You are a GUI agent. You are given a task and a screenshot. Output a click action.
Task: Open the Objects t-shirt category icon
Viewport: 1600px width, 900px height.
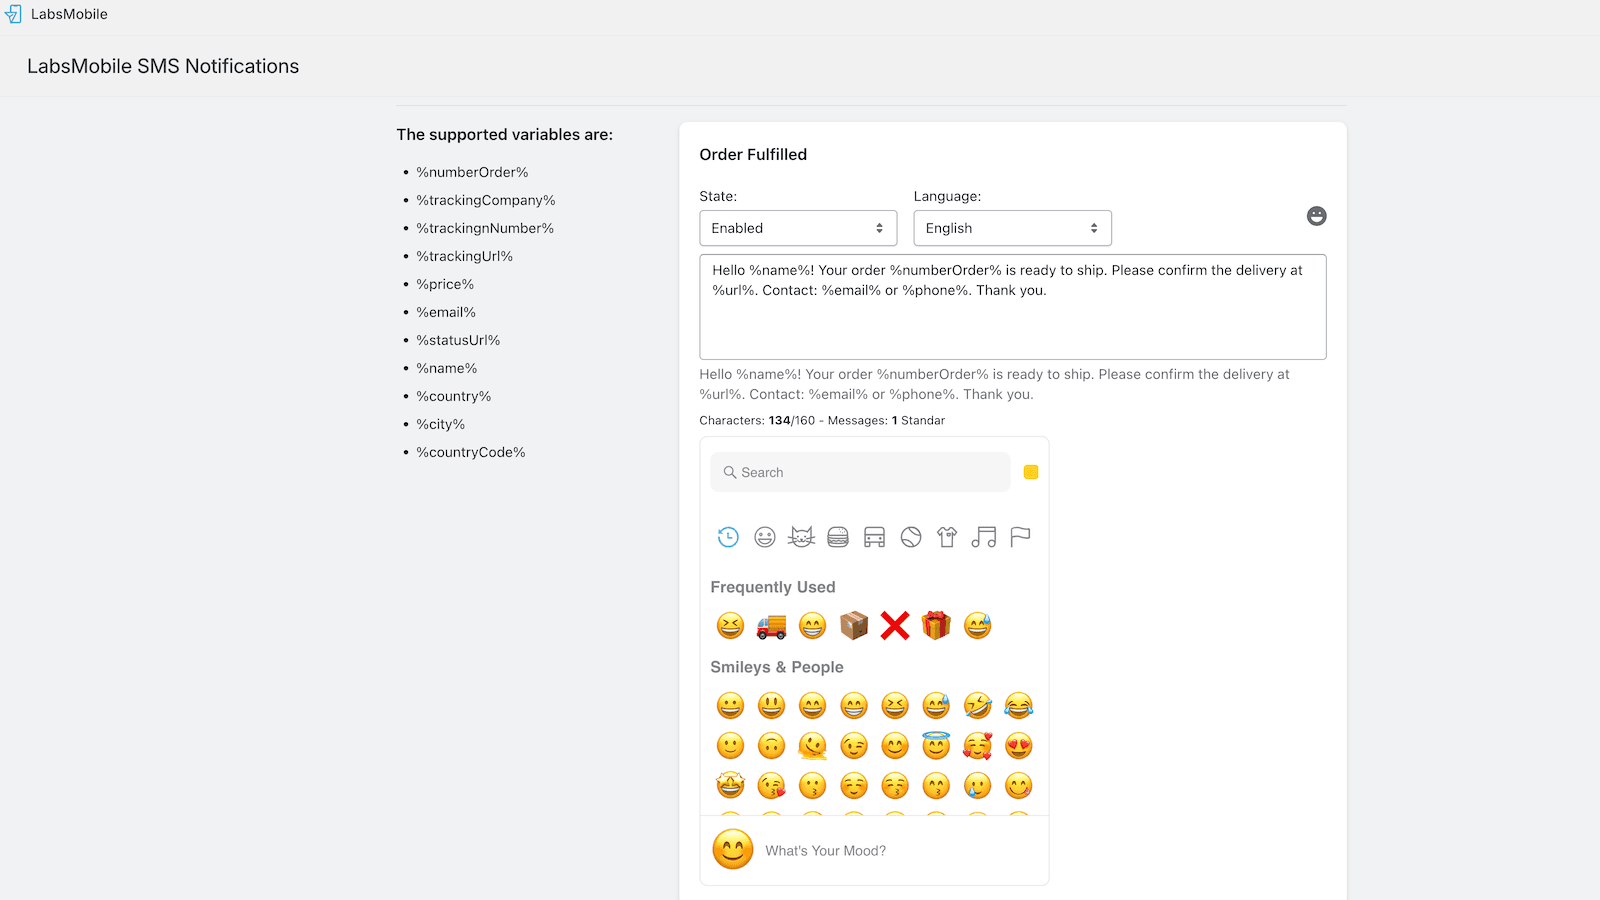tap(947, 537)
